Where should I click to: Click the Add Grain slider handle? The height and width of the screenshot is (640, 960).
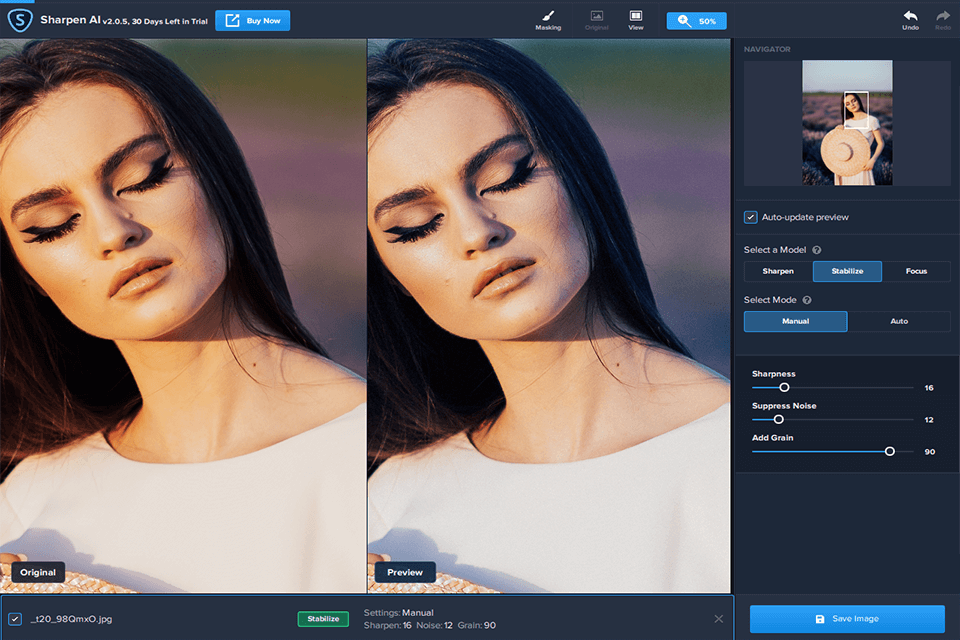tap(889, 451)
